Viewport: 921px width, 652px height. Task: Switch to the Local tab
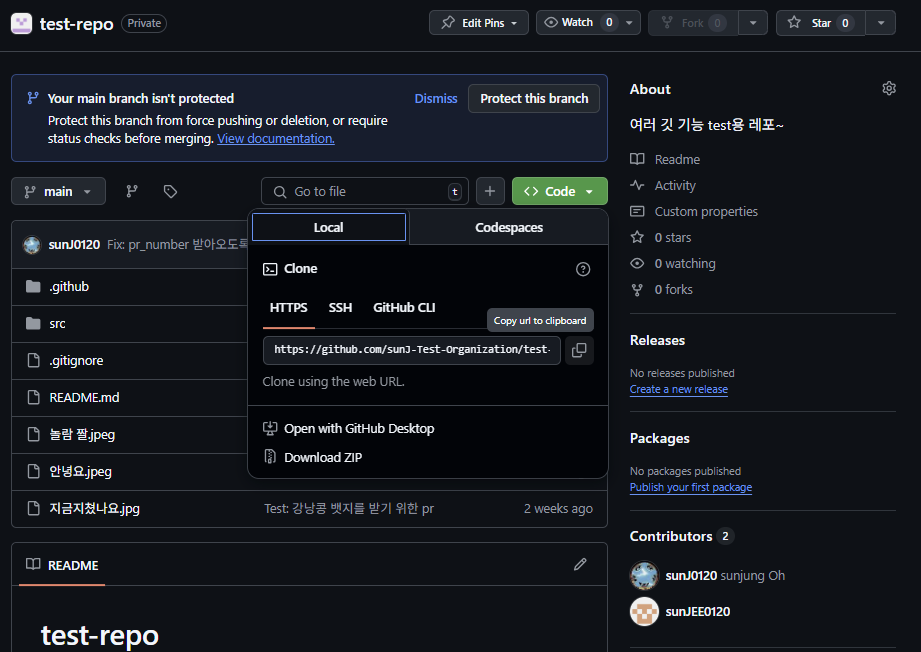tap(329, 227)
